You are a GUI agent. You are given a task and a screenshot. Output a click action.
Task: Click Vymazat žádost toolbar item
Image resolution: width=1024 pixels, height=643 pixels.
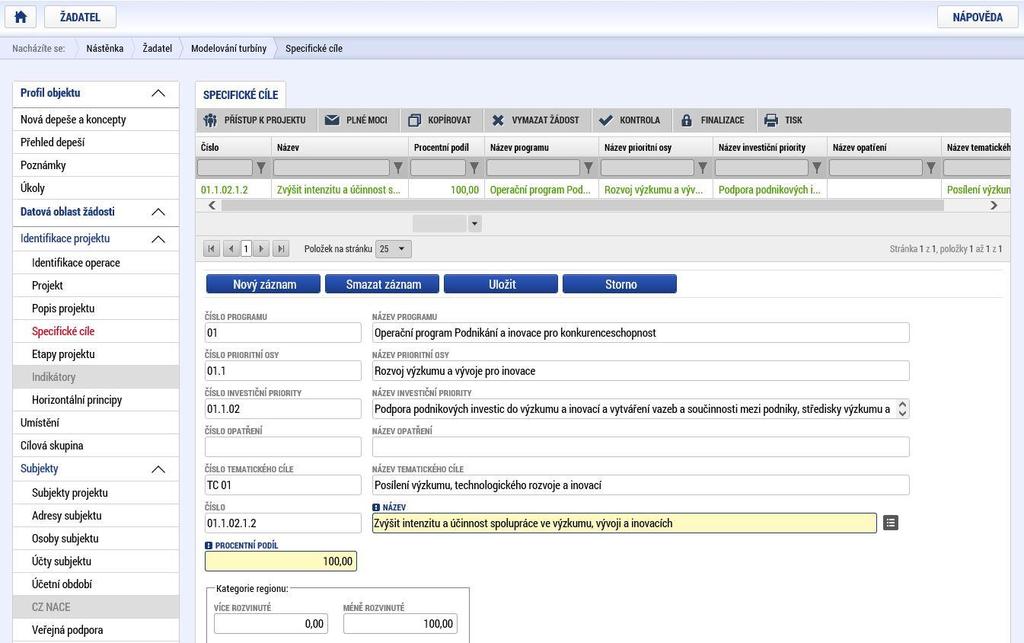[x=536, y=120]
